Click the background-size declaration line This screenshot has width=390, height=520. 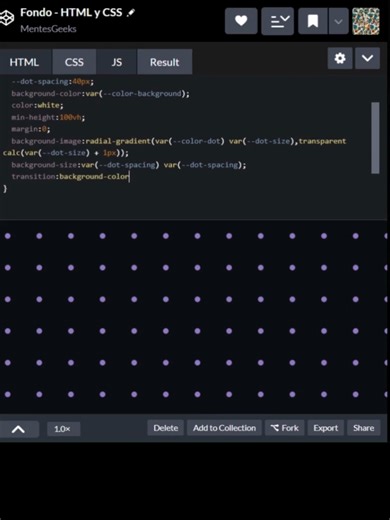pyautogui.click(x=129, y=165)
